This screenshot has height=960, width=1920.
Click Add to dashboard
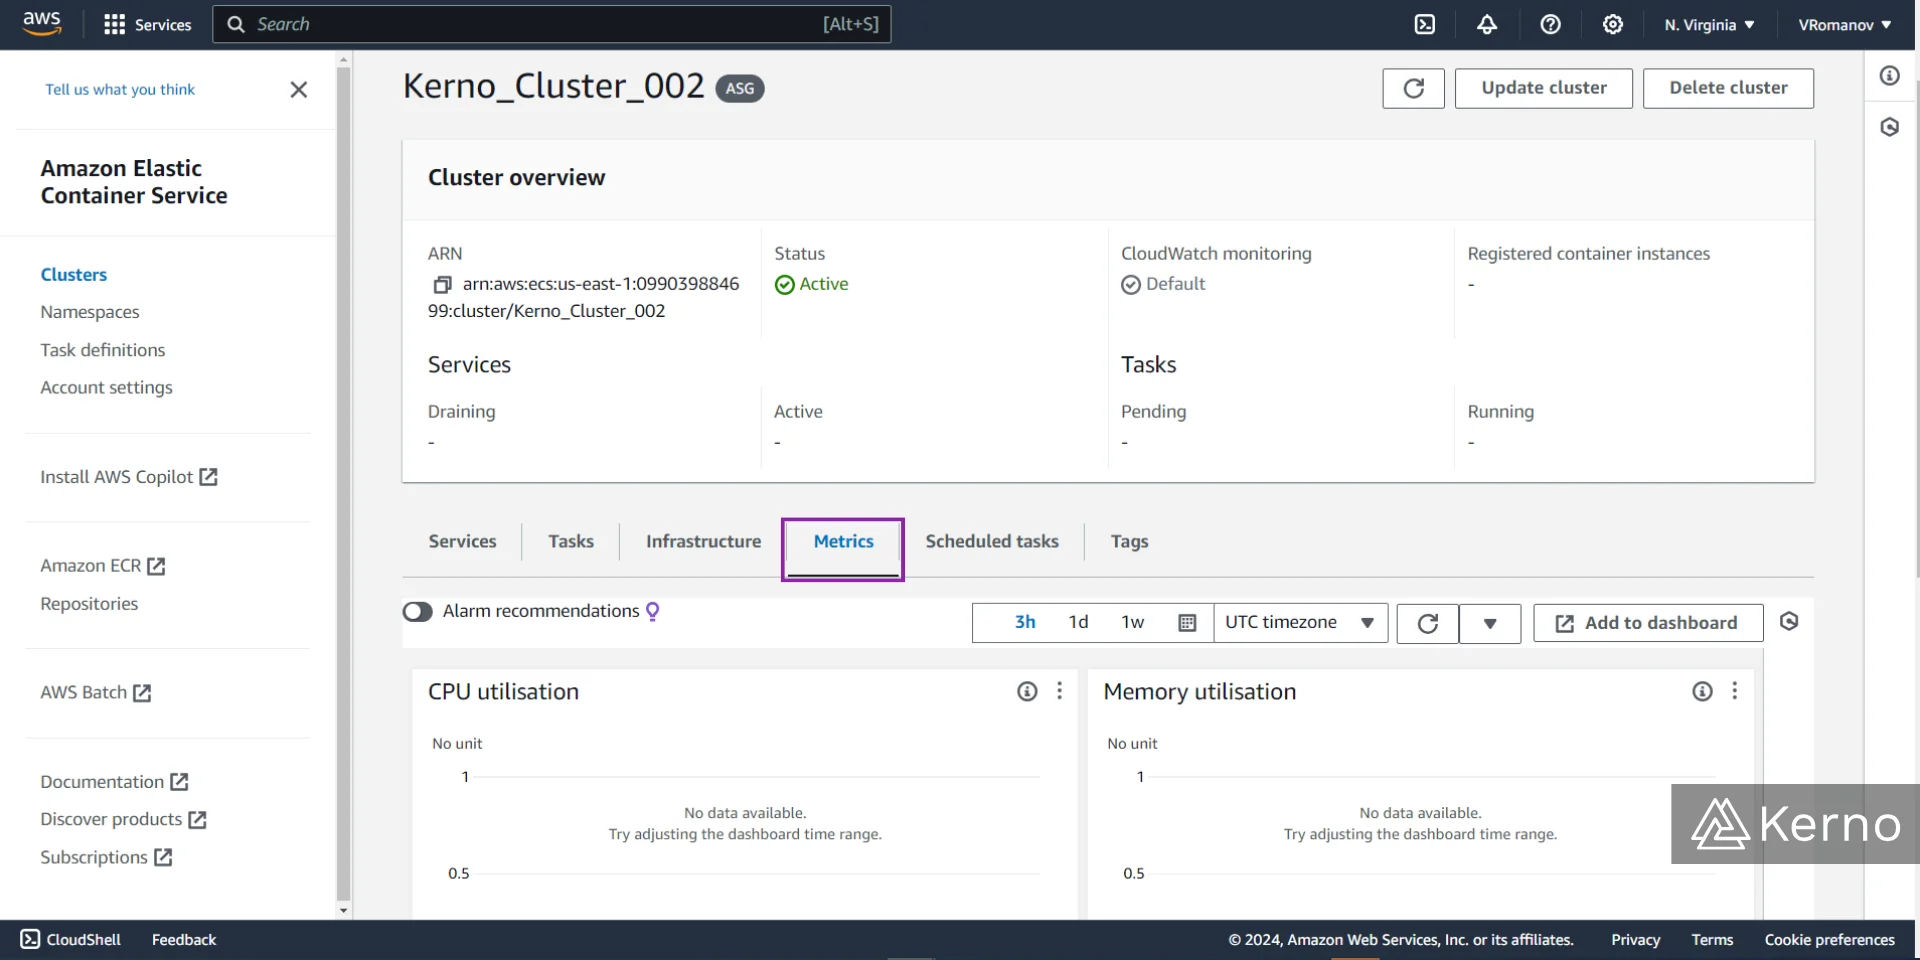pos(1648,623)
